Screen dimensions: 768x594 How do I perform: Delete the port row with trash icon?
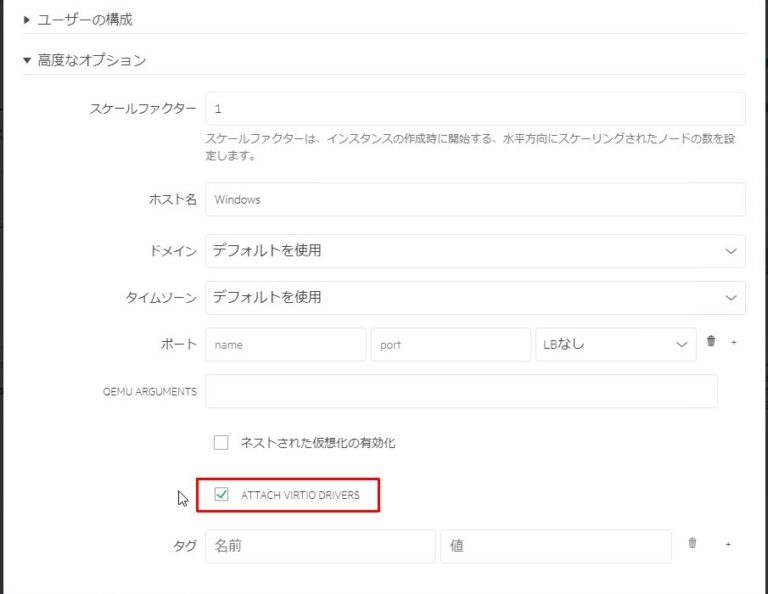[x=711, y=342]
